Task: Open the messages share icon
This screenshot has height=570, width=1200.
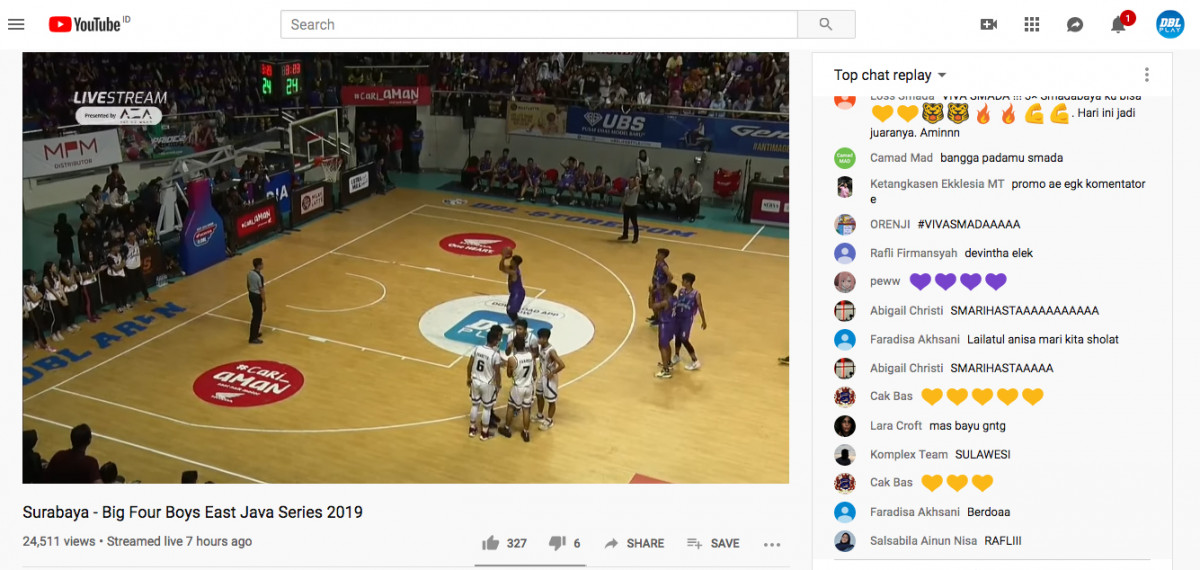Action: pos(1075,24)
